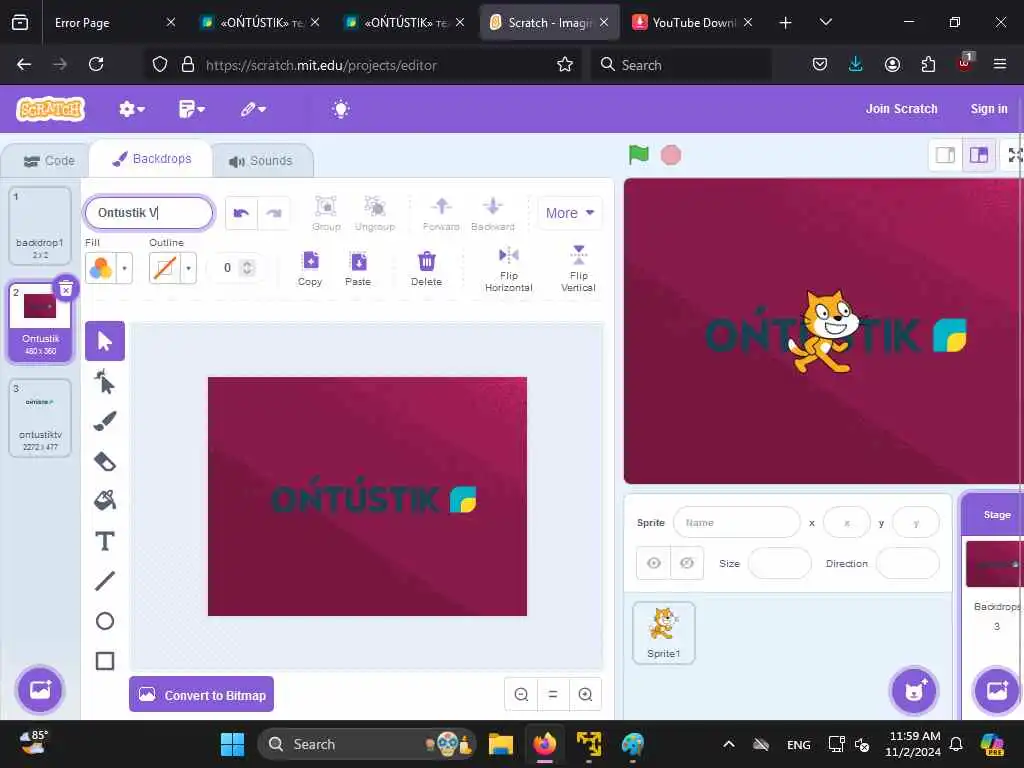
Task: Select the Circle tool
Action: [104, 620]
